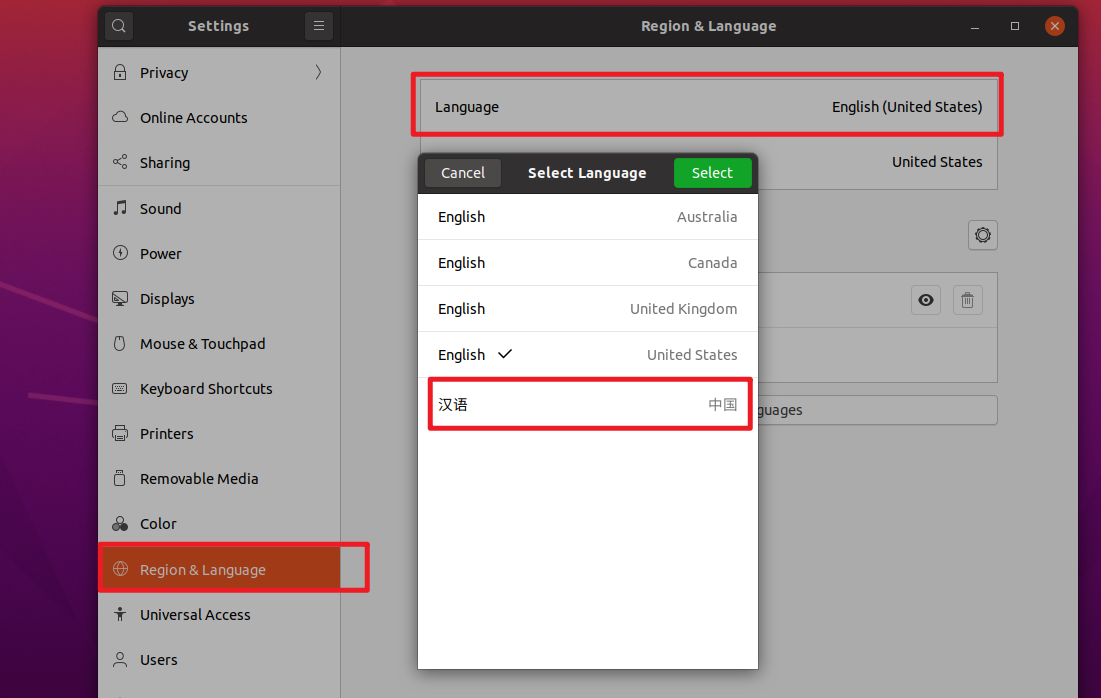The height and width of the screenshot is (698, 1101).
Task: Open the Formats United States row
Action: [880, 162]
